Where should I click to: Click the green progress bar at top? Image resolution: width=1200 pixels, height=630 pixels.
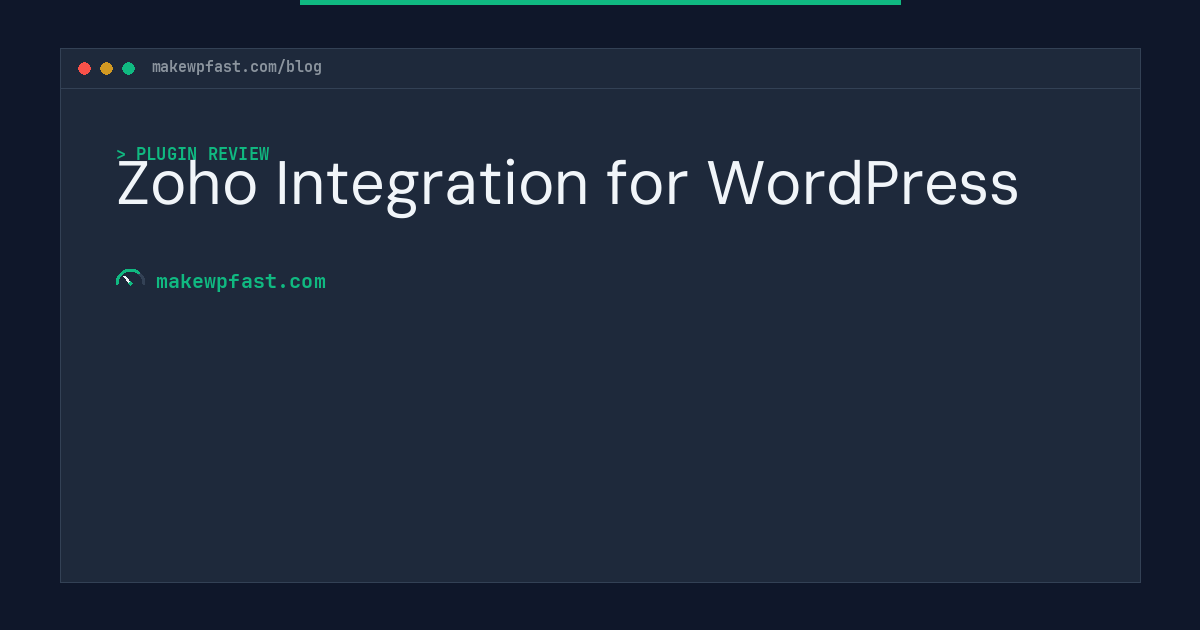click(600, 3)
